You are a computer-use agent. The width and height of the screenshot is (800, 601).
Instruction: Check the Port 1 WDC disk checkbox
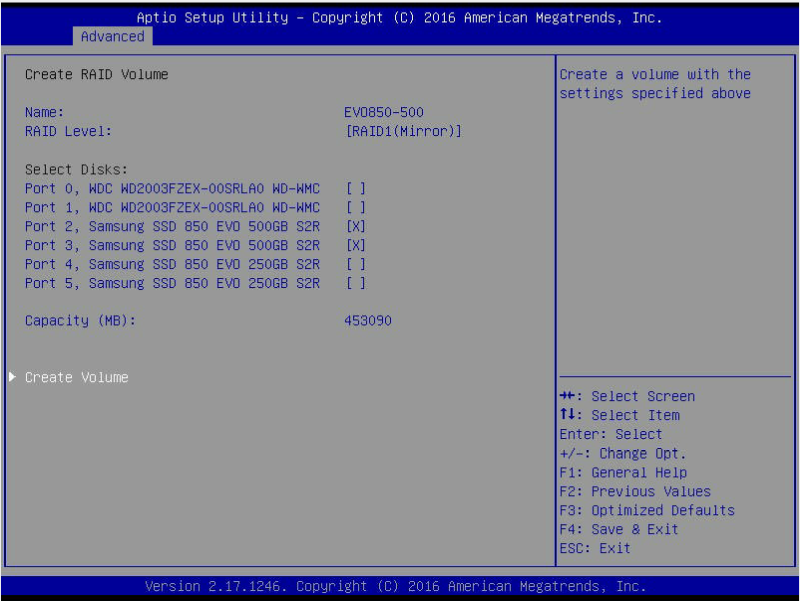[x=356, y=208]
